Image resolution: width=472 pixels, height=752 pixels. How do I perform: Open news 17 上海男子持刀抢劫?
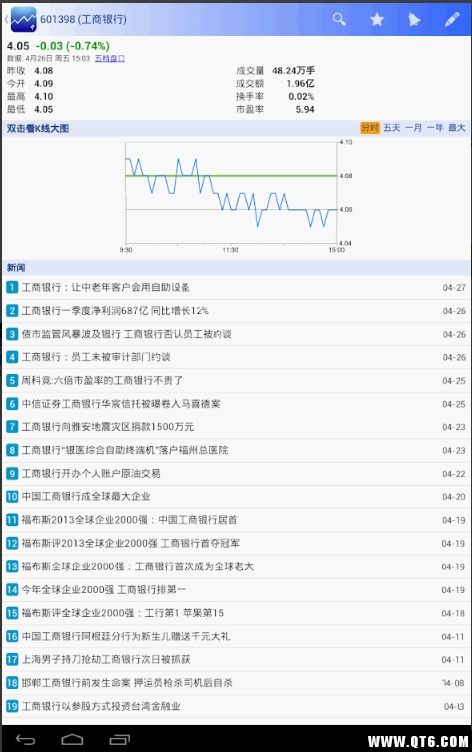click(236, 659)
